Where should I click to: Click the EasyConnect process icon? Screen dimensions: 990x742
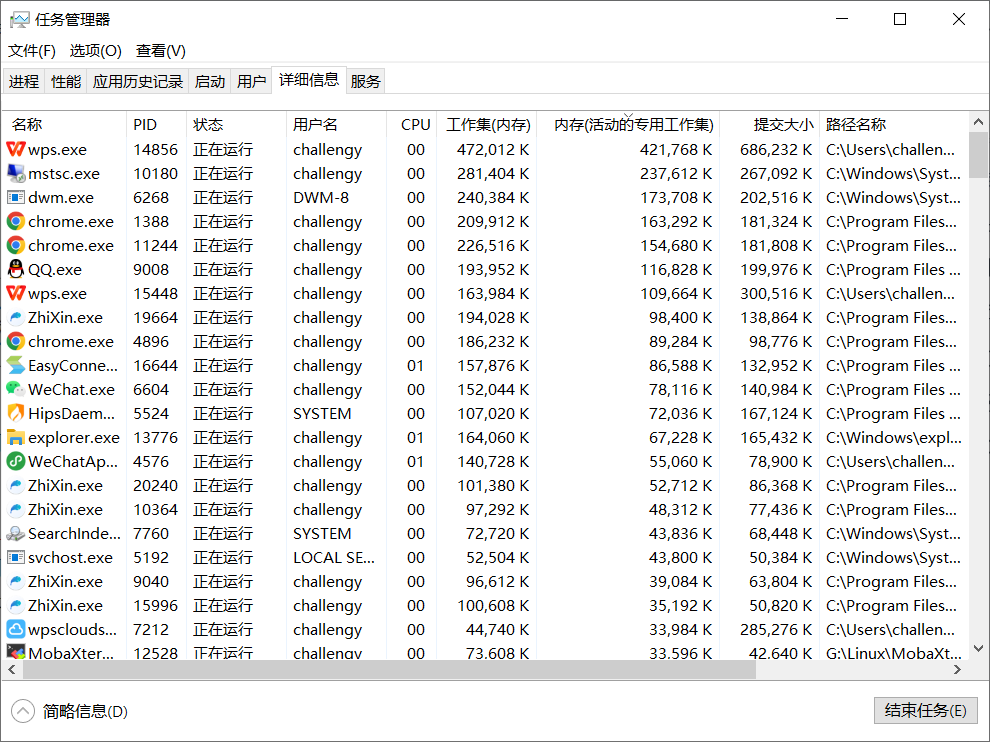click(x=16, y=366)
